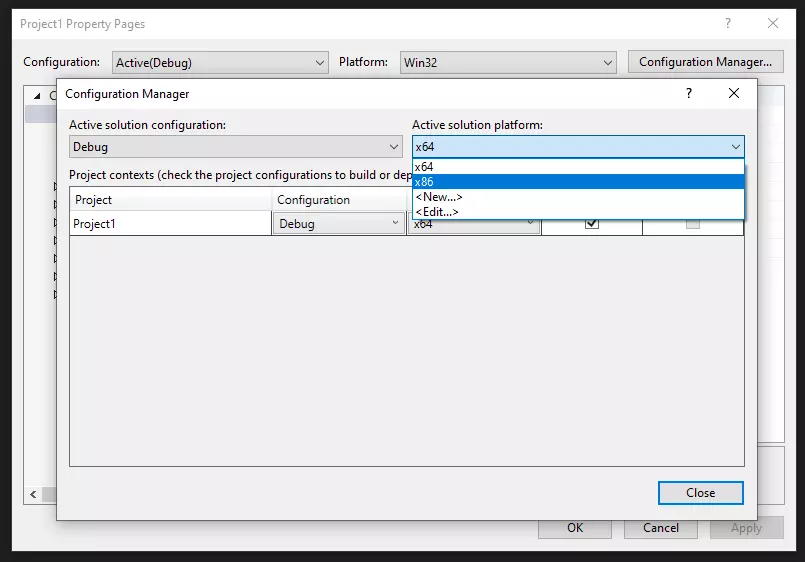Click Cancel in Property Pages

(x=661, y=528)
